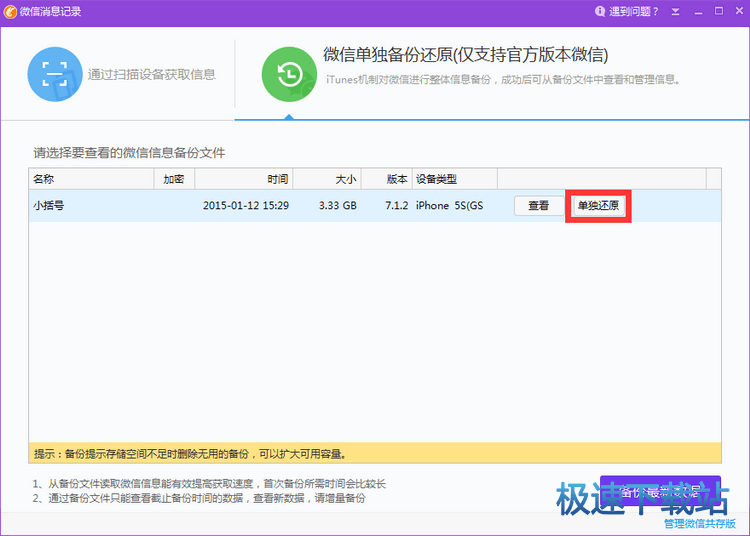Click the app logo in title bar
This screenshot has height=536, width=750.
pos(10,11)
